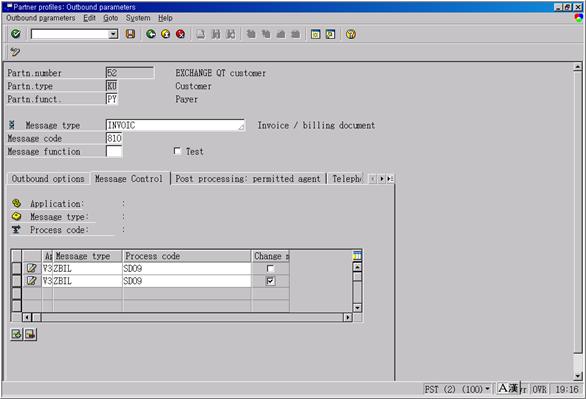
Task: Open the command field dropdown arrow
Action: coord(113,34)
